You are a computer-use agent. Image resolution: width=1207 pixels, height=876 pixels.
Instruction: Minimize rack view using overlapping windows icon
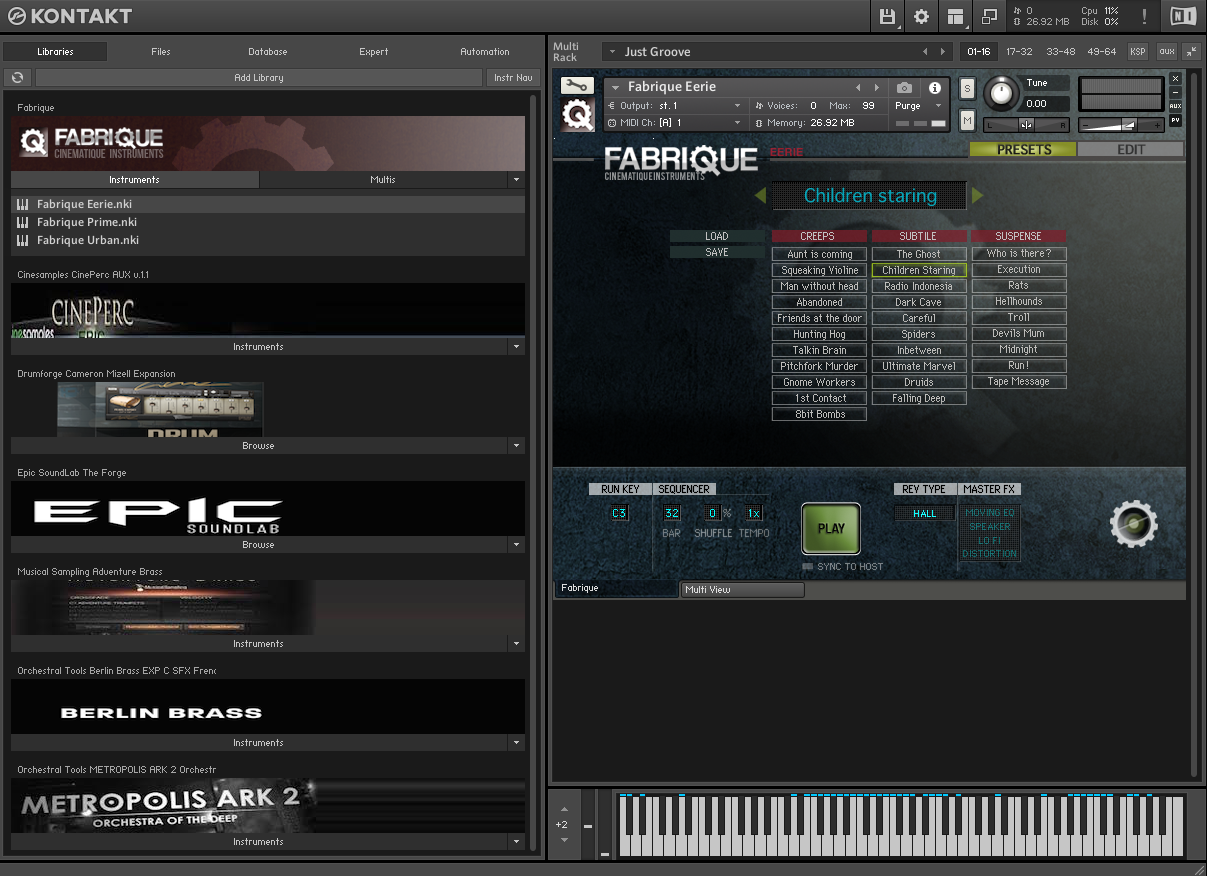click(x=989, y=16)
